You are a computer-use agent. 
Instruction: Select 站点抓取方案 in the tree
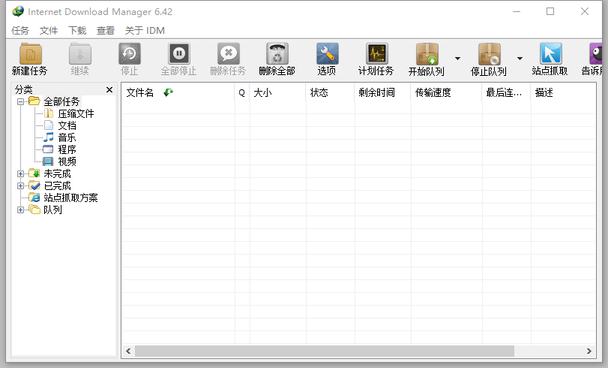tap(71, 198)
